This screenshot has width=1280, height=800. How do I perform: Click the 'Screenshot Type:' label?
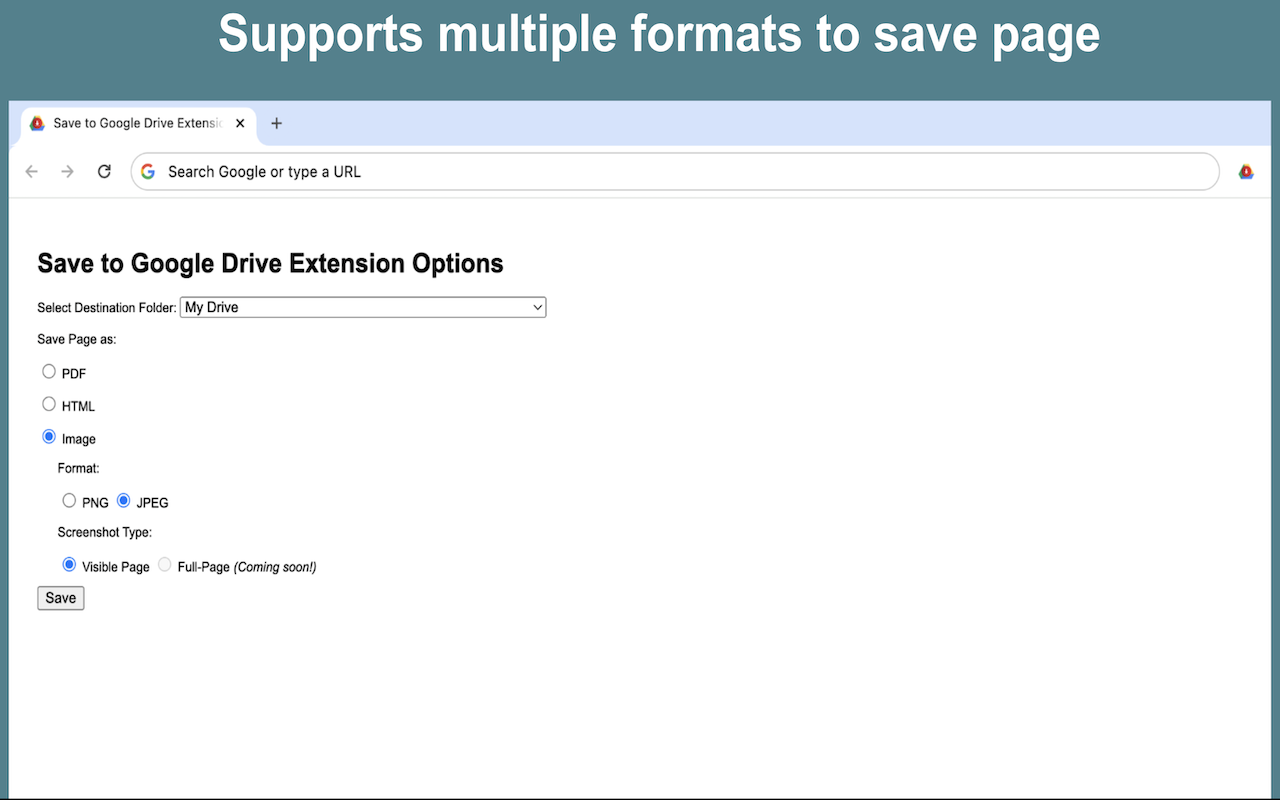(x=105, y=532)
